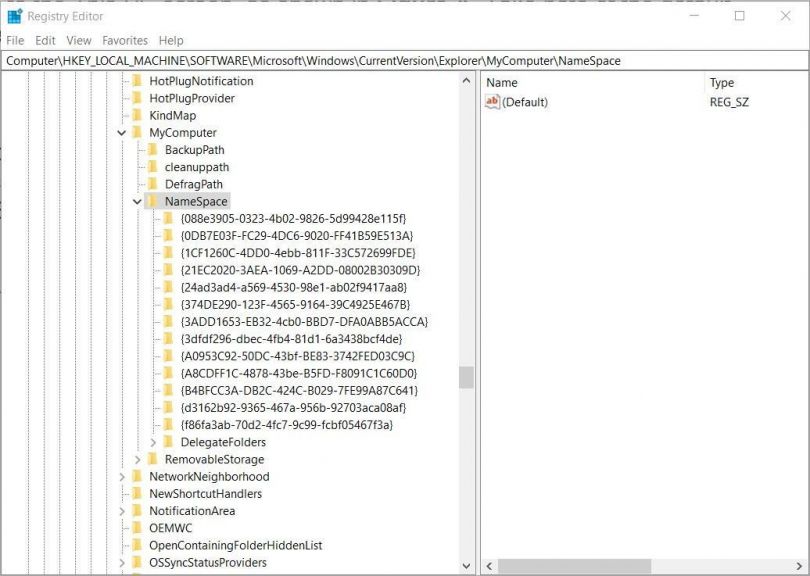Screen dimensions: 810x576
Task: Expand the DelegateFolders key
Action: pyautogui.click(x=154, y=442)
